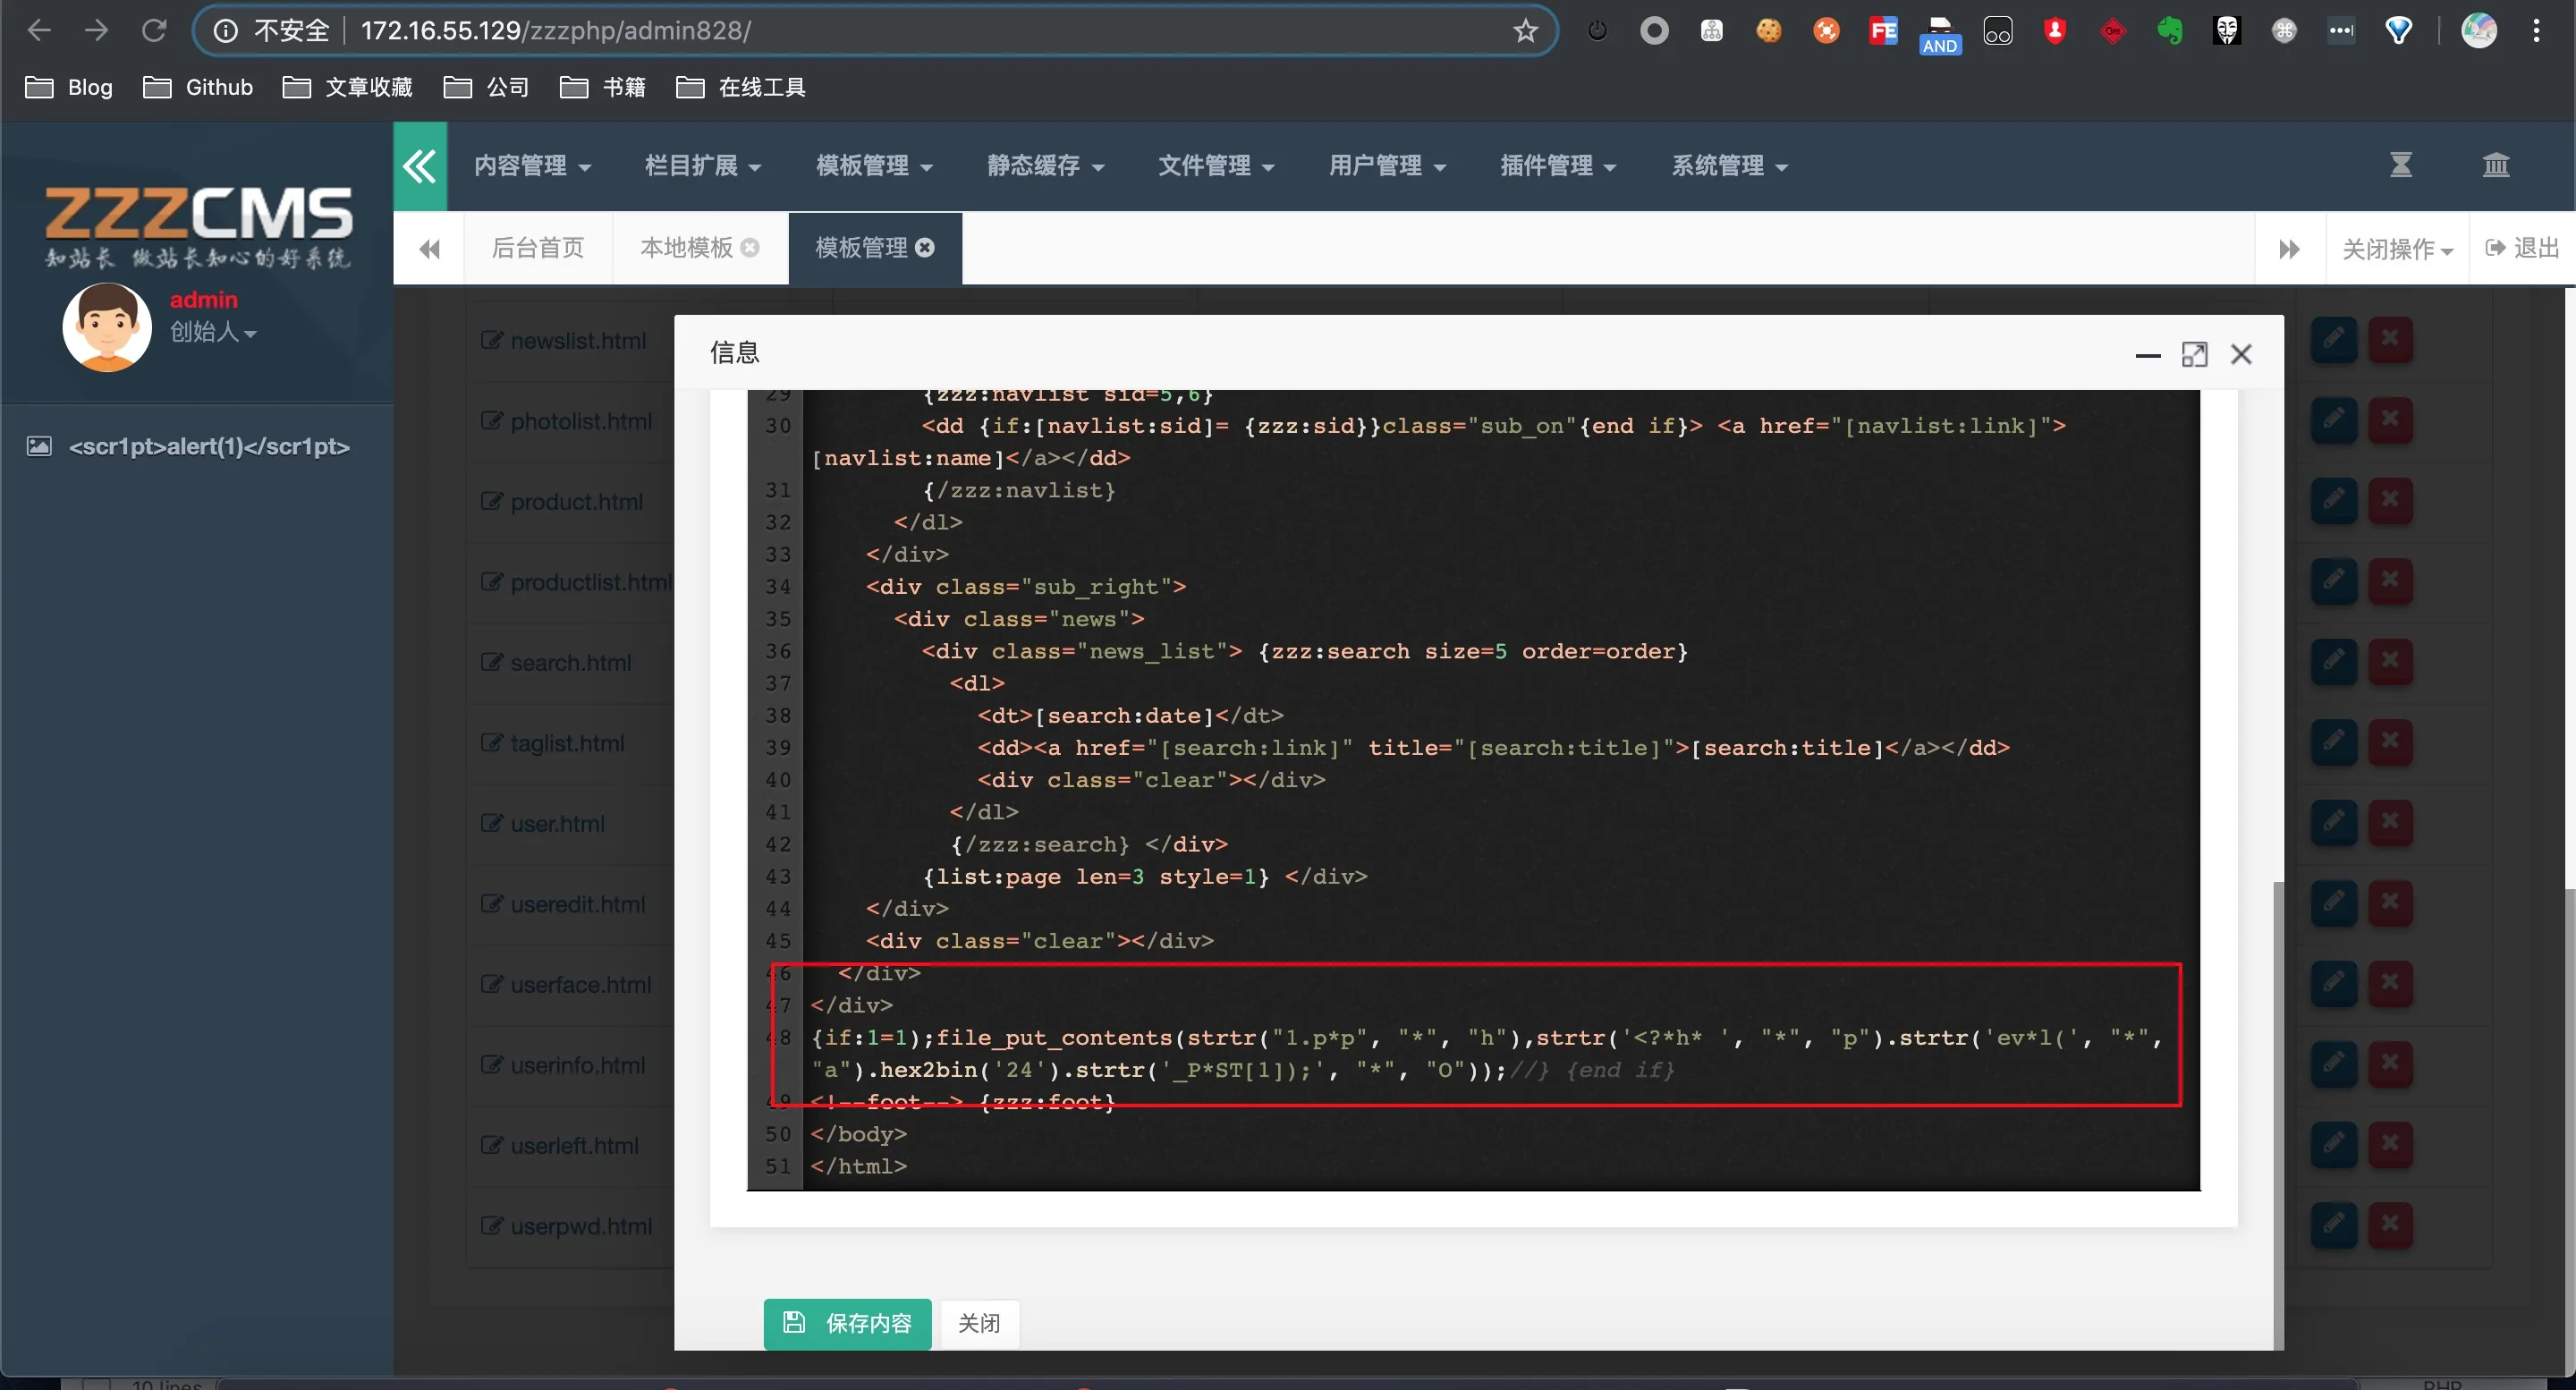Click the hourglass icon in top bar
2576x1390 pixels.
(x=2400, y=165)
